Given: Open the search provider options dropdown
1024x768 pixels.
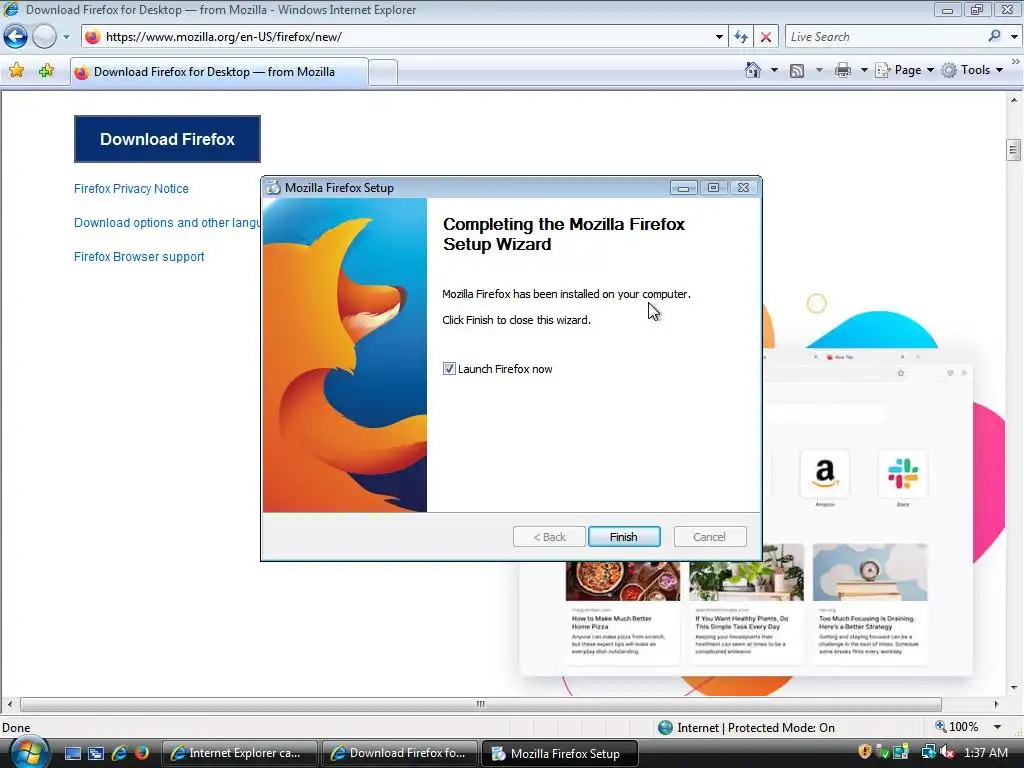Looking at the screenshot, I should point(1014,37).
